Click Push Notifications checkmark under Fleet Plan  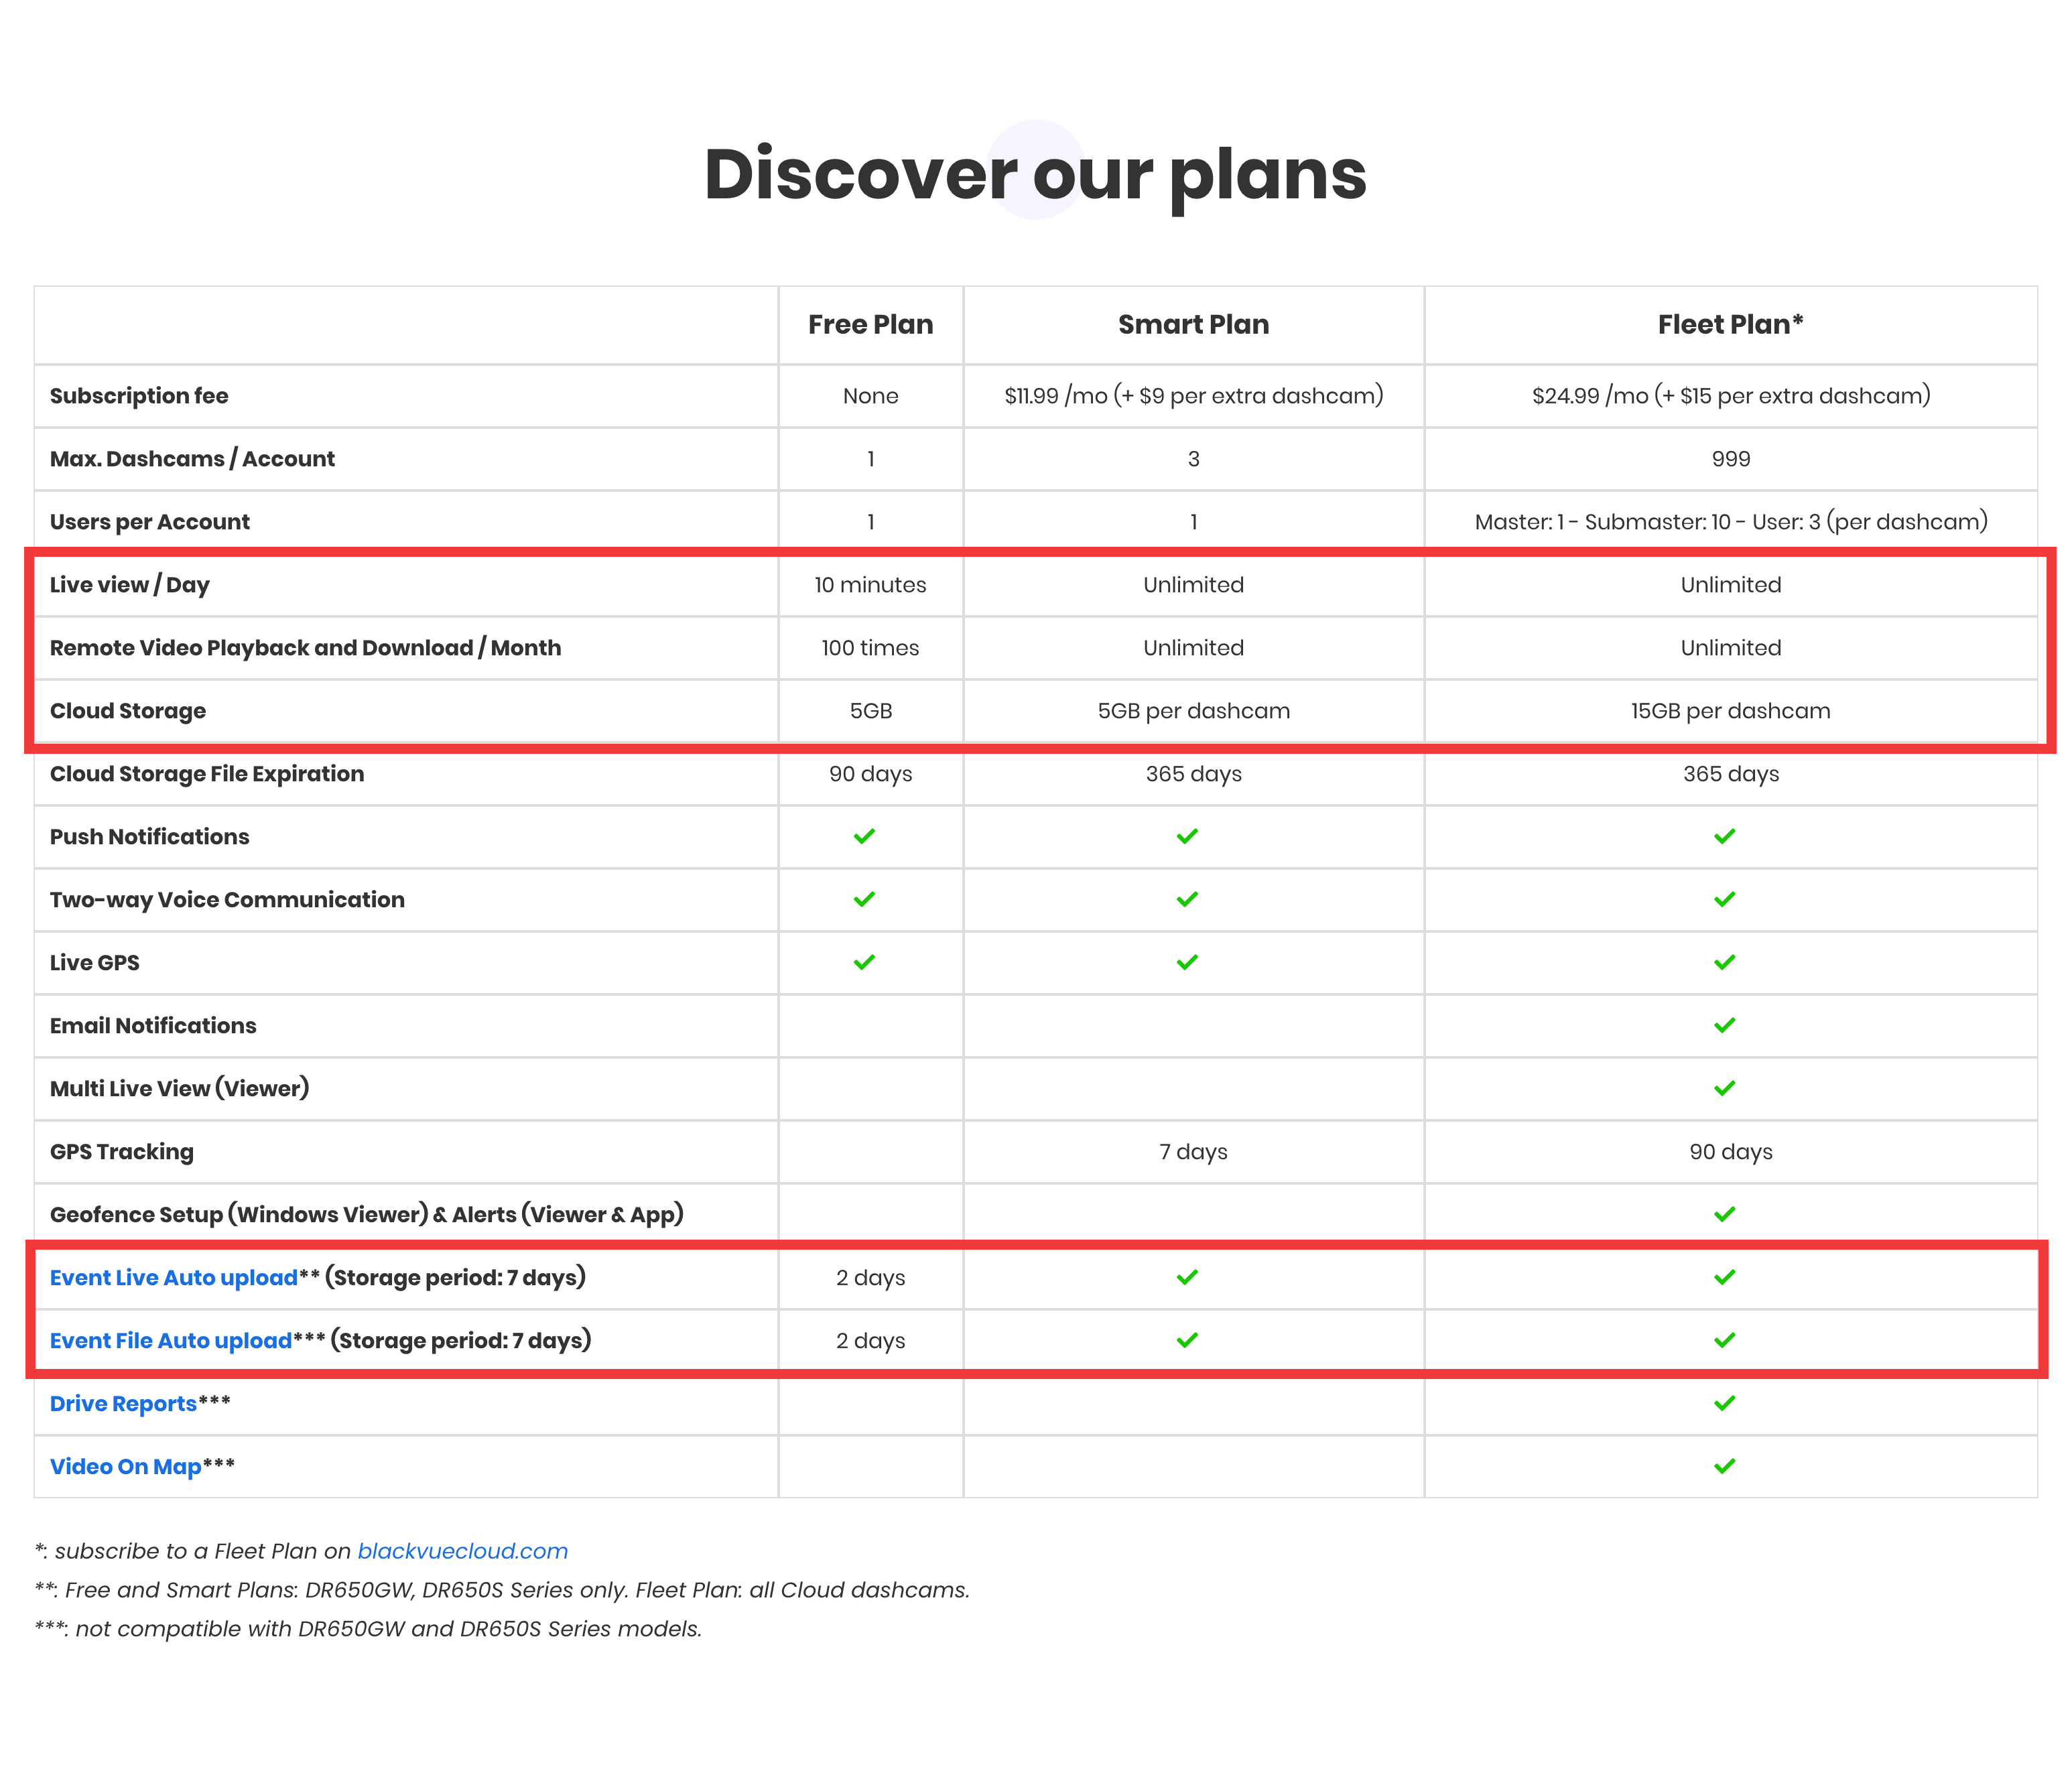pos(1725,836)
